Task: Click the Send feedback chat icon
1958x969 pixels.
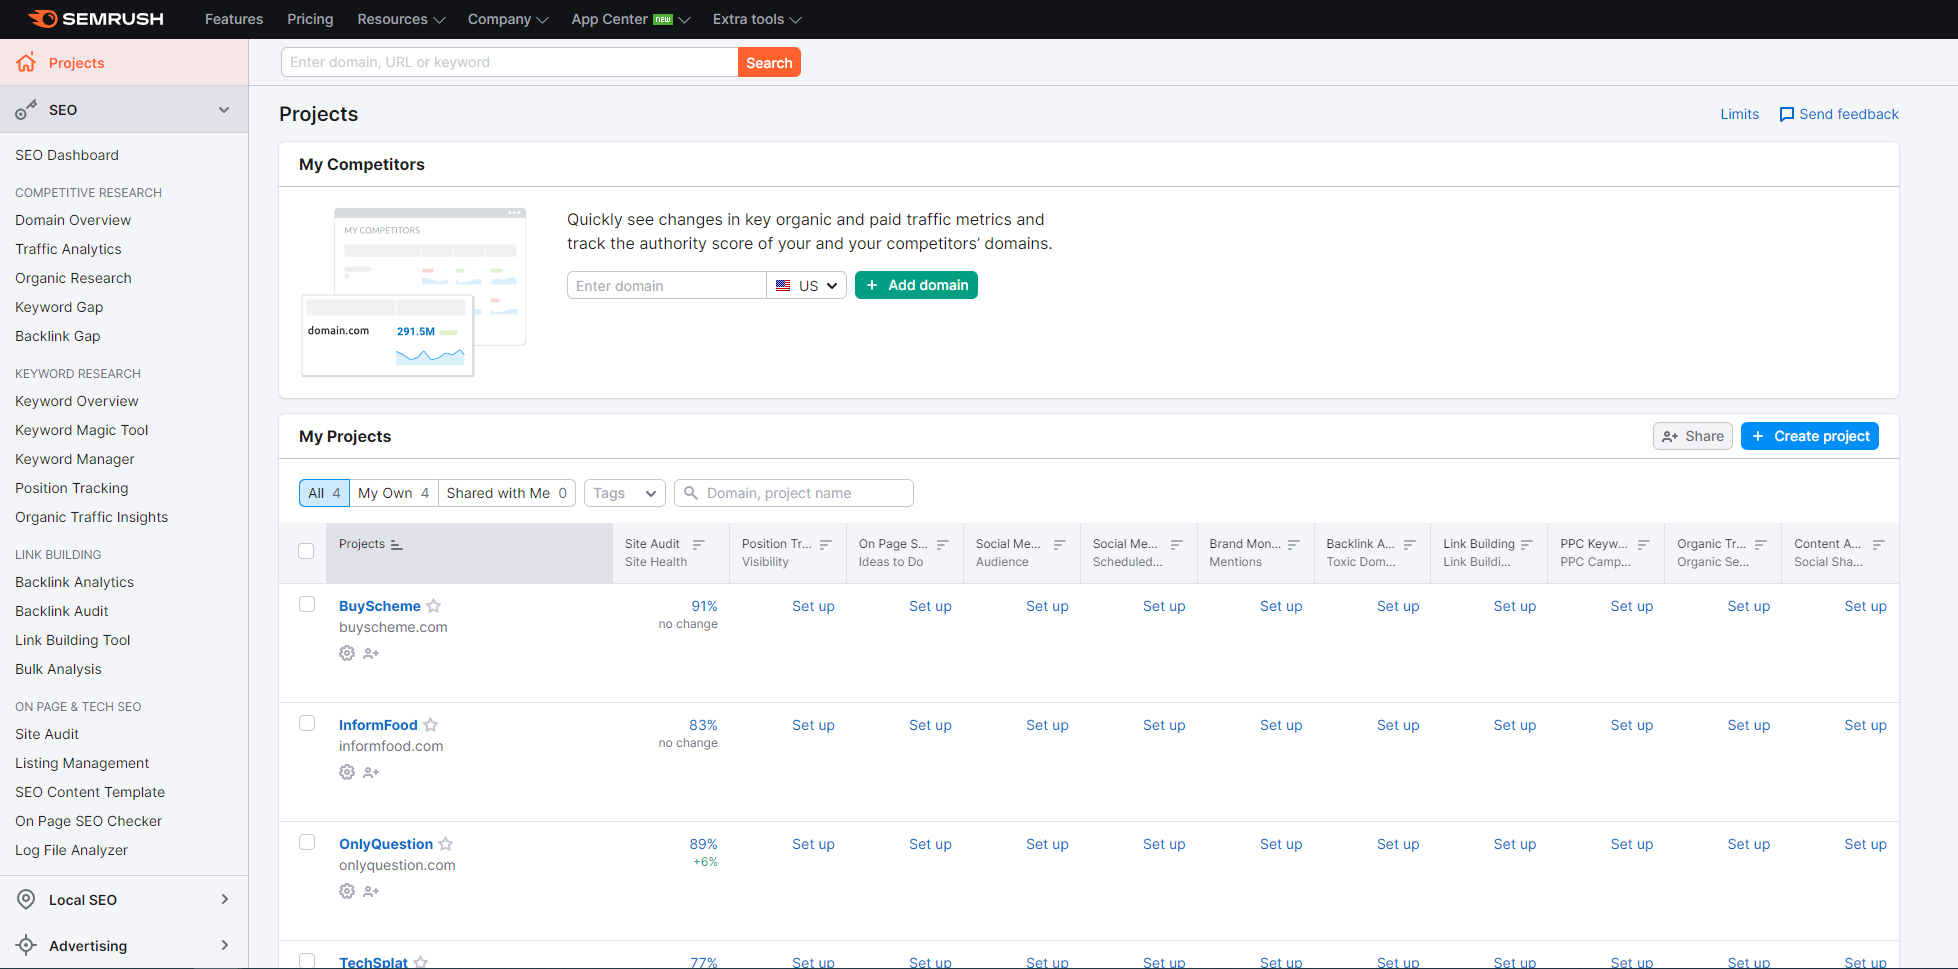Action: click(x=1786, y=114)
